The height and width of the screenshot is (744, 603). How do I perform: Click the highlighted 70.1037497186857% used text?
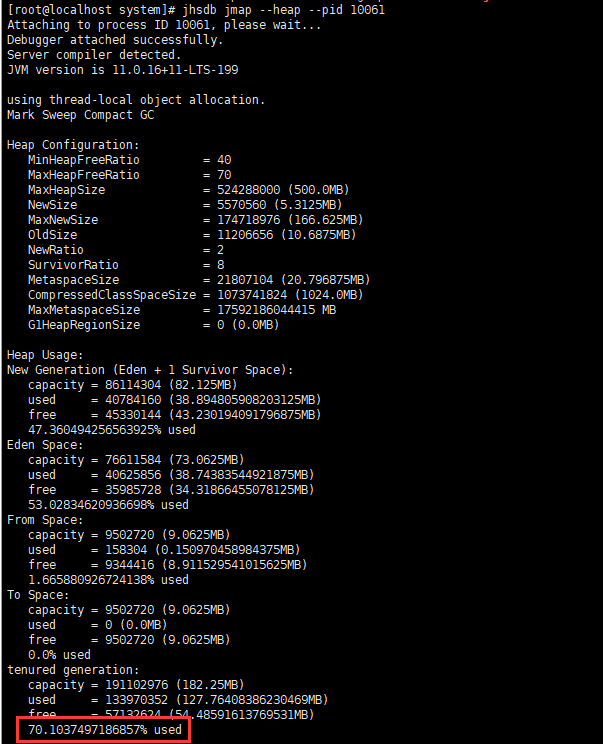coord(105,730)
